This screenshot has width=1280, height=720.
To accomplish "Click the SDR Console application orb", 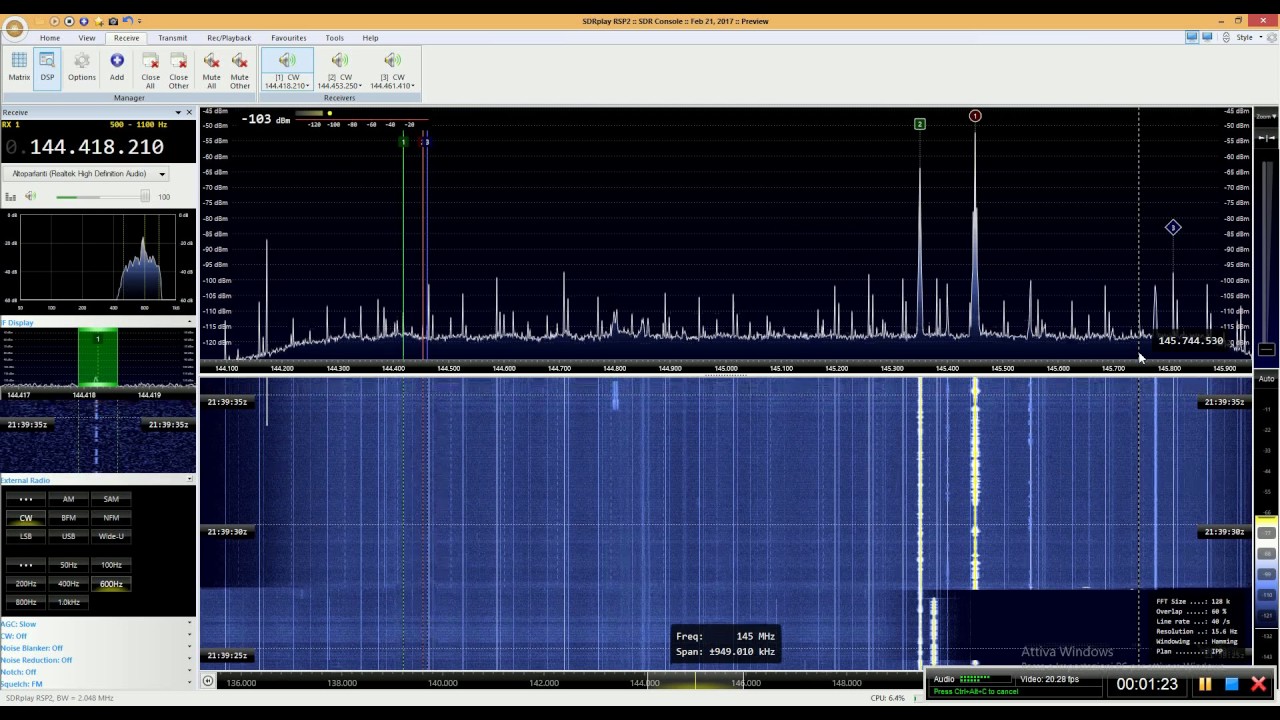I will tap(15, 29).
